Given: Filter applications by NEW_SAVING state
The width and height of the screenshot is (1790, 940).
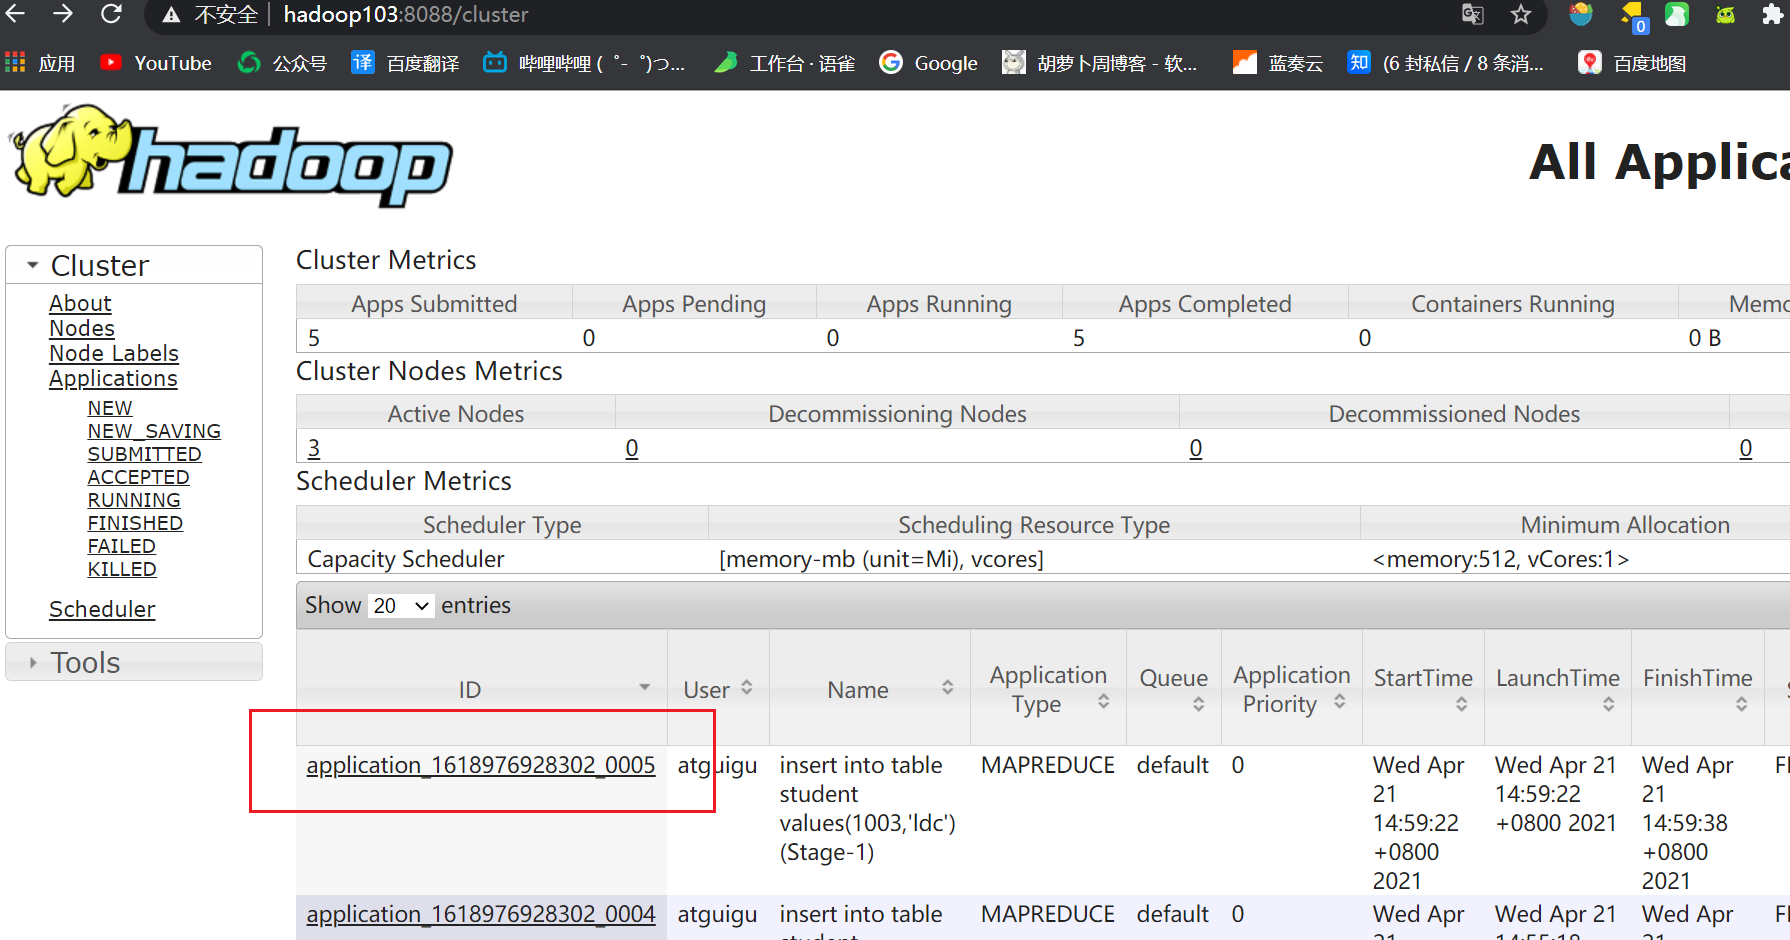Looking at the screenshot, I should click(154, 431).
